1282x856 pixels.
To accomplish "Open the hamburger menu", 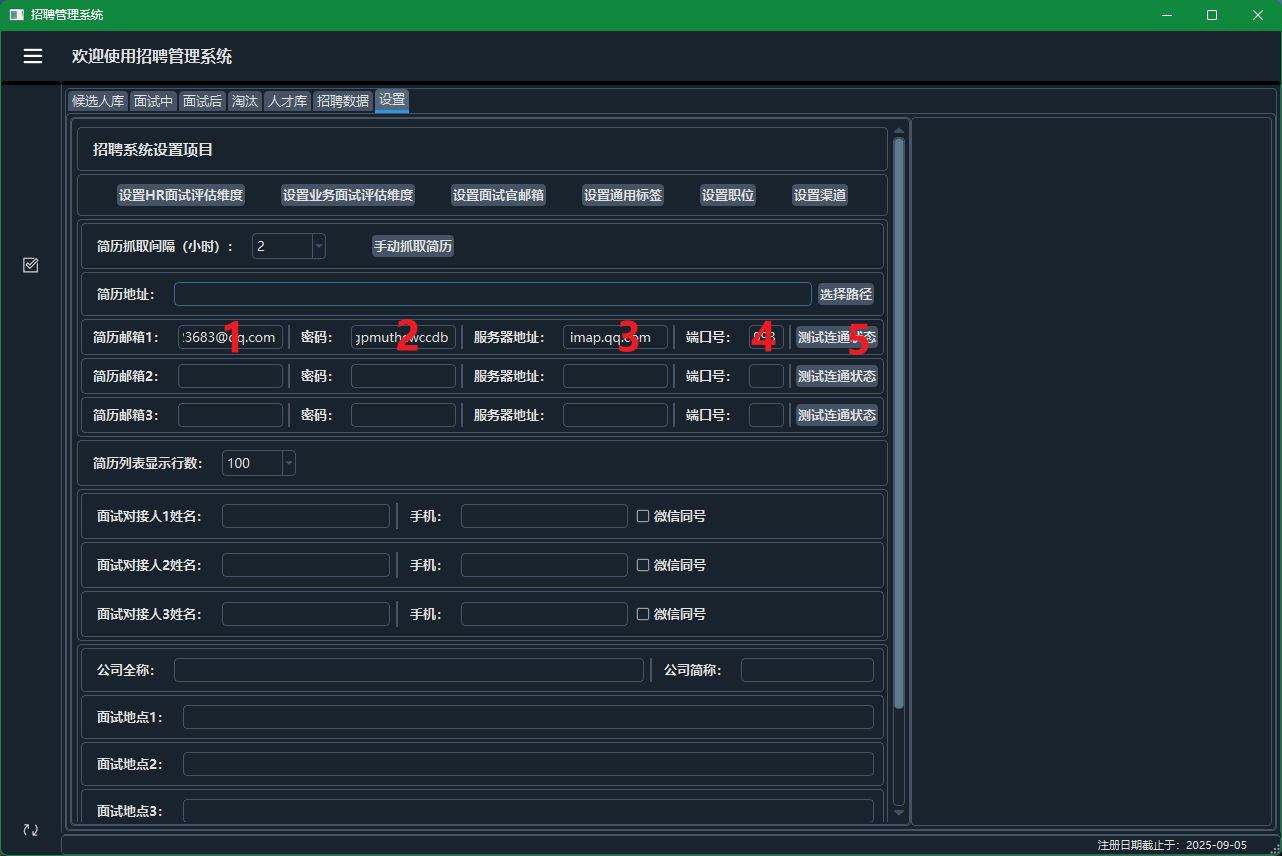I will [x=33, y=56].
